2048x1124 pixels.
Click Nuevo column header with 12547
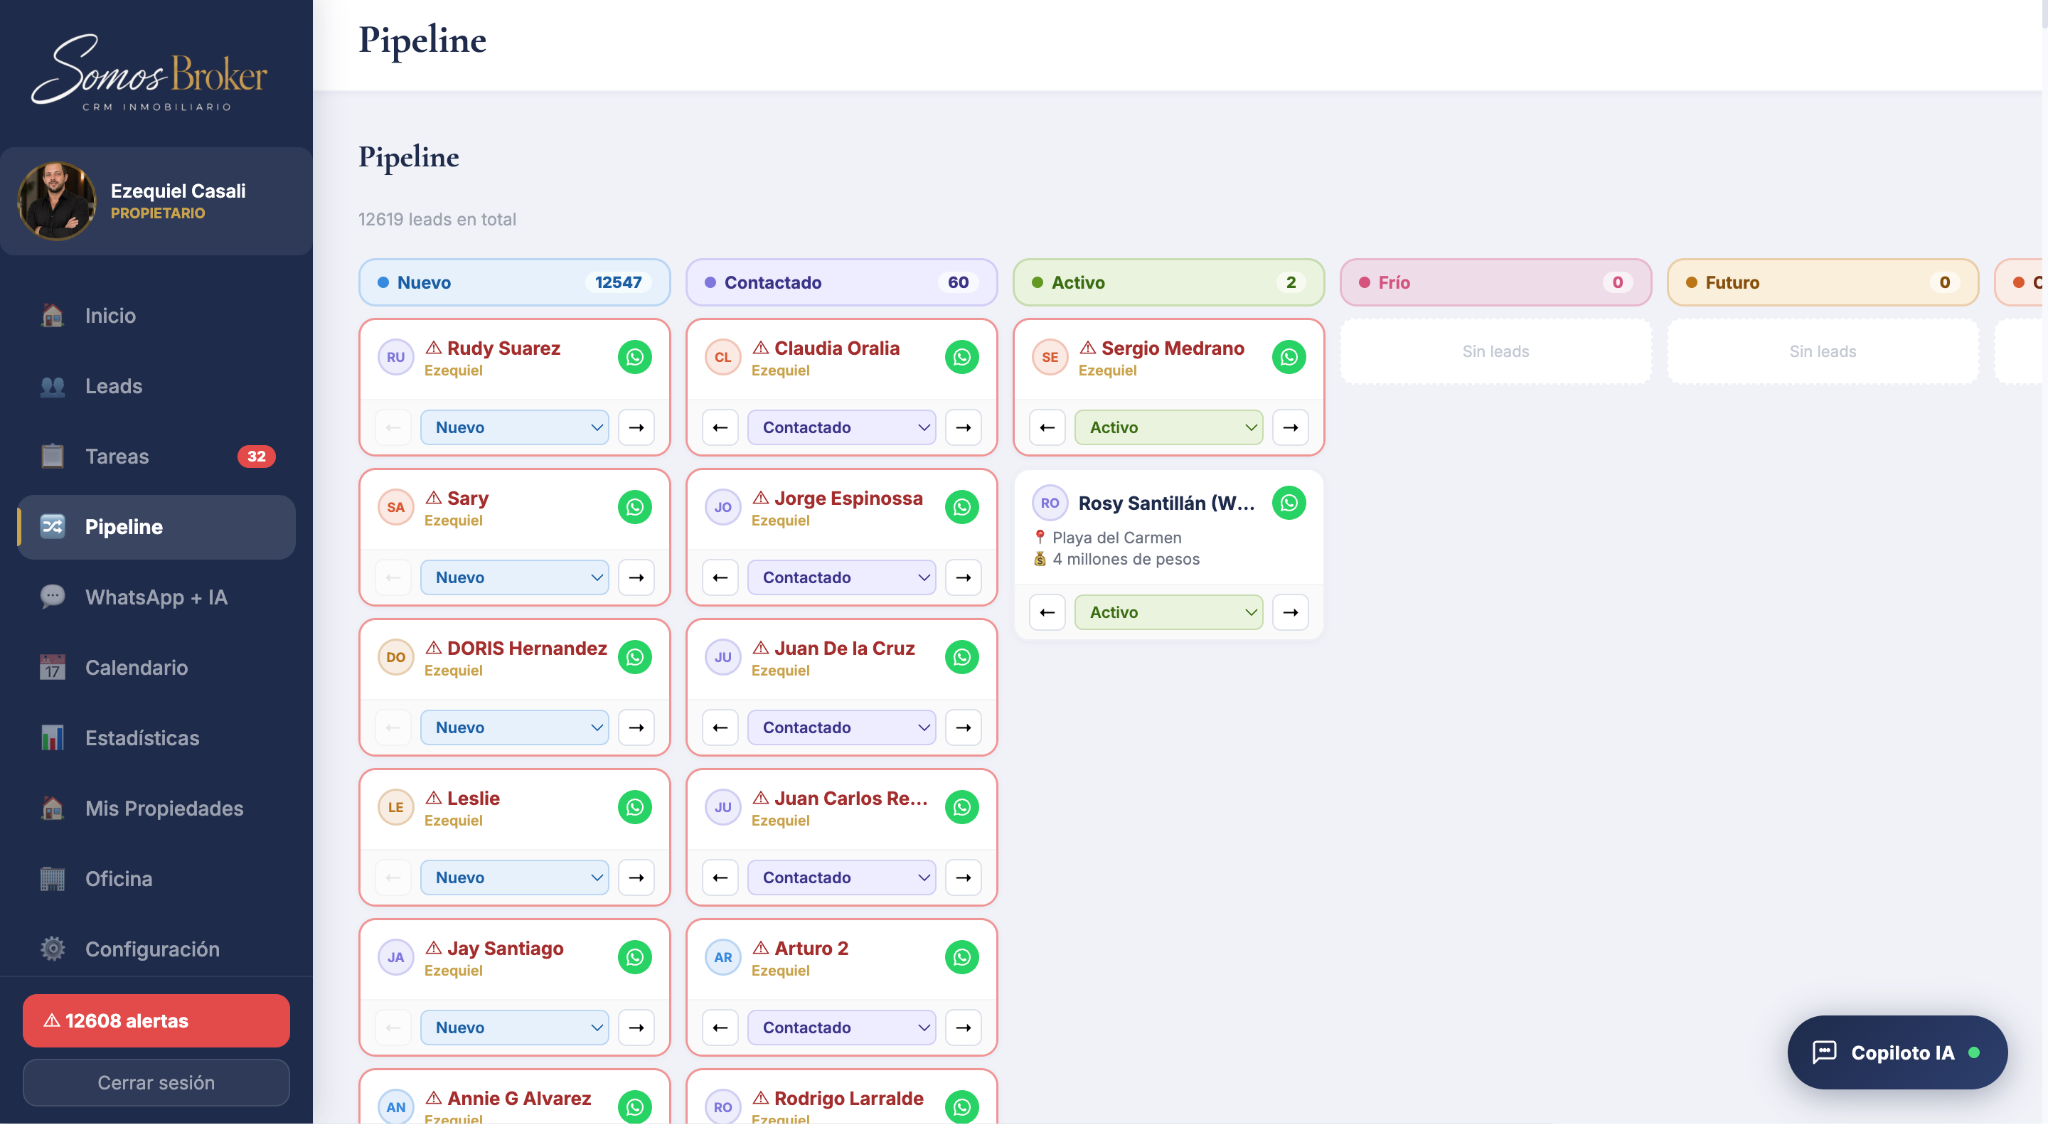coord(514,283)
